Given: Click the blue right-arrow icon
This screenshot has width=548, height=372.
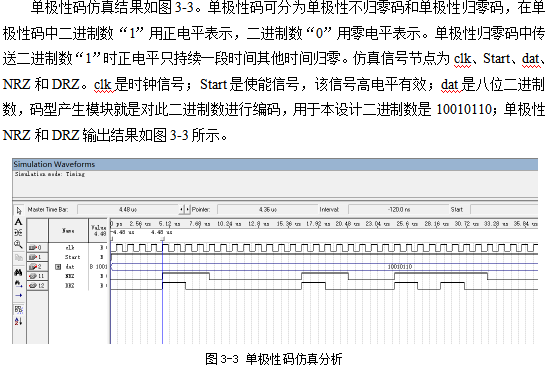Looking at the screenshot, I should pyautogui.click(x=19, y=295).
